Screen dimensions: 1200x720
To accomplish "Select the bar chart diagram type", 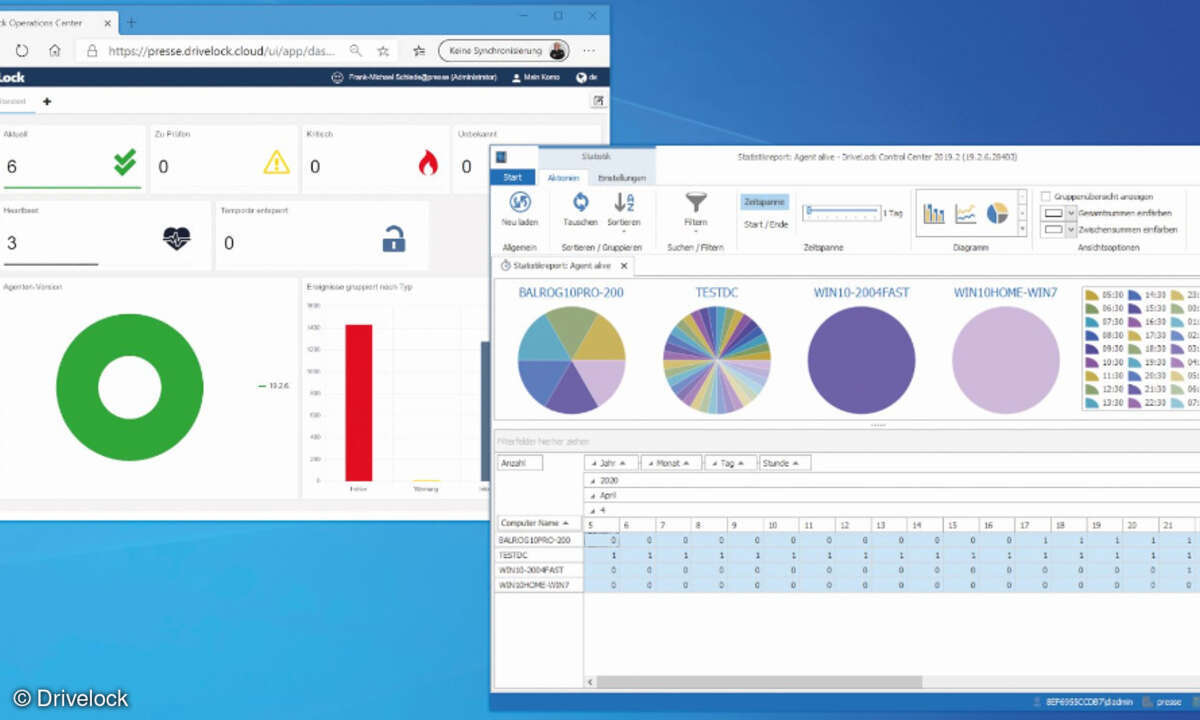I will pyautogui.click(x=934, y=213).
